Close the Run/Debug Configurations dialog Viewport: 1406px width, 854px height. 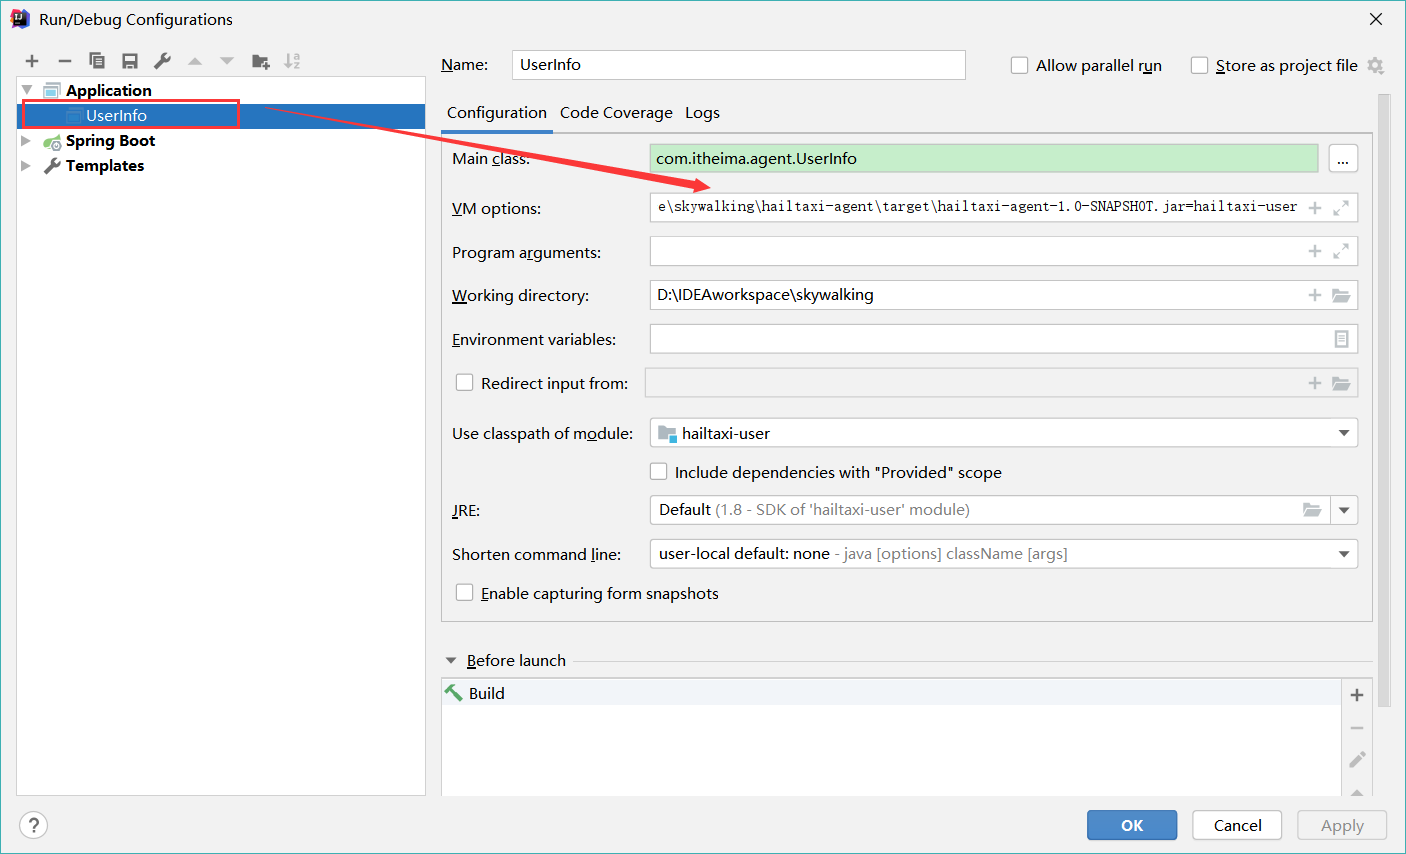[x=1376, y=19]
